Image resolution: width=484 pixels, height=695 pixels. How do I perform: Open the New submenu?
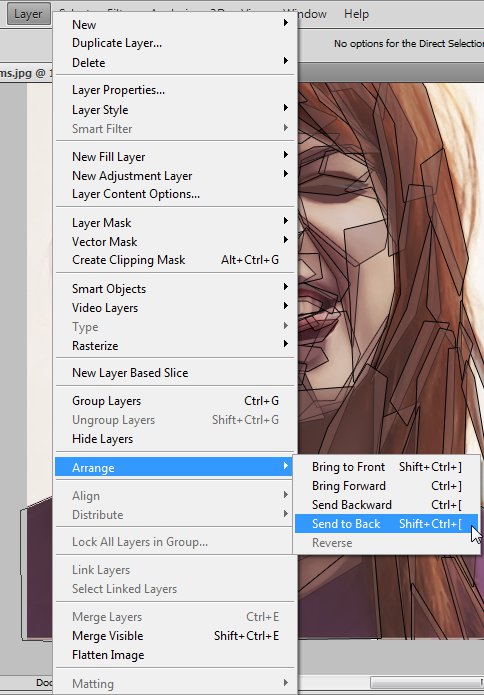point(175,24)
